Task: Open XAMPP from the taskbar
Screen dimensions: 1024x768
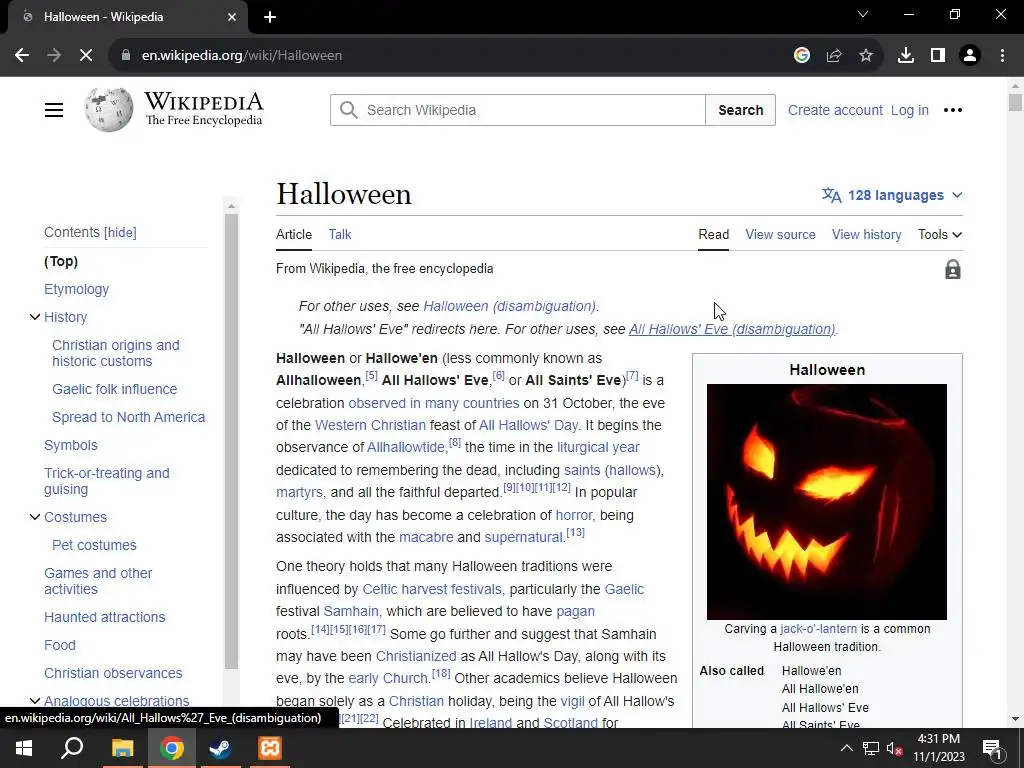Action: pyautogui.click(x=270, y=748)
